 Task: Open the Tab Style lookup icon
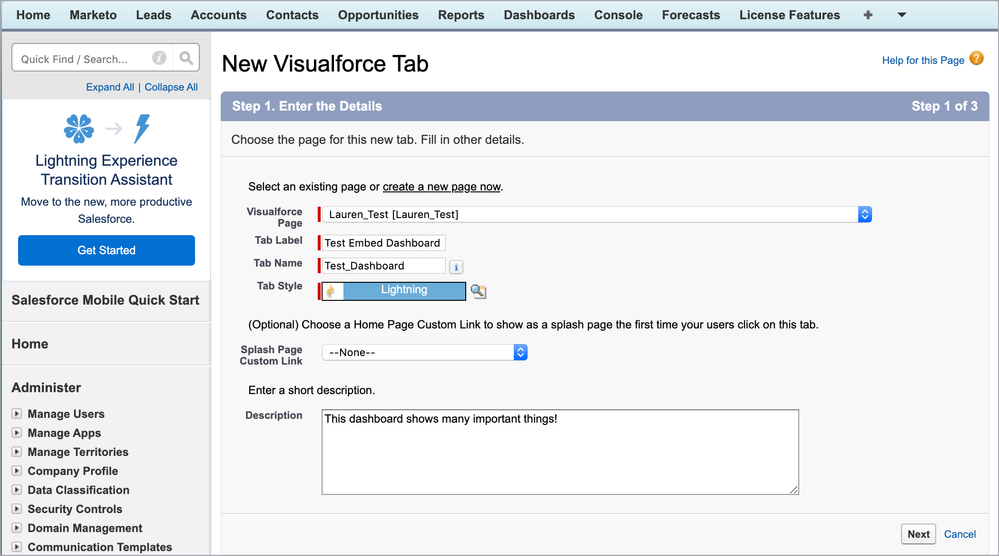coord(478,292)
